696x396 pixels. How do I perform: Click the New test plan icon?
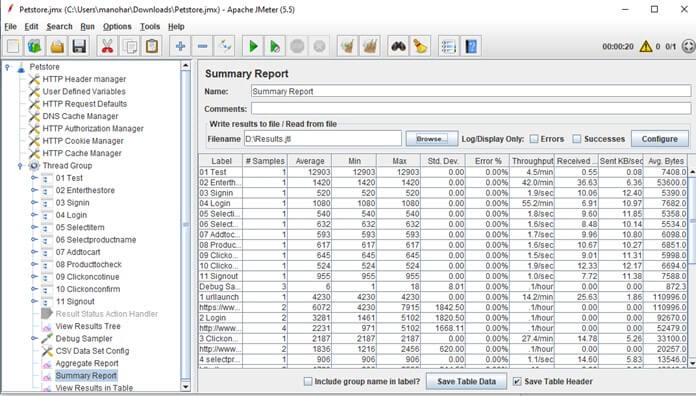(x=13, y=46)
